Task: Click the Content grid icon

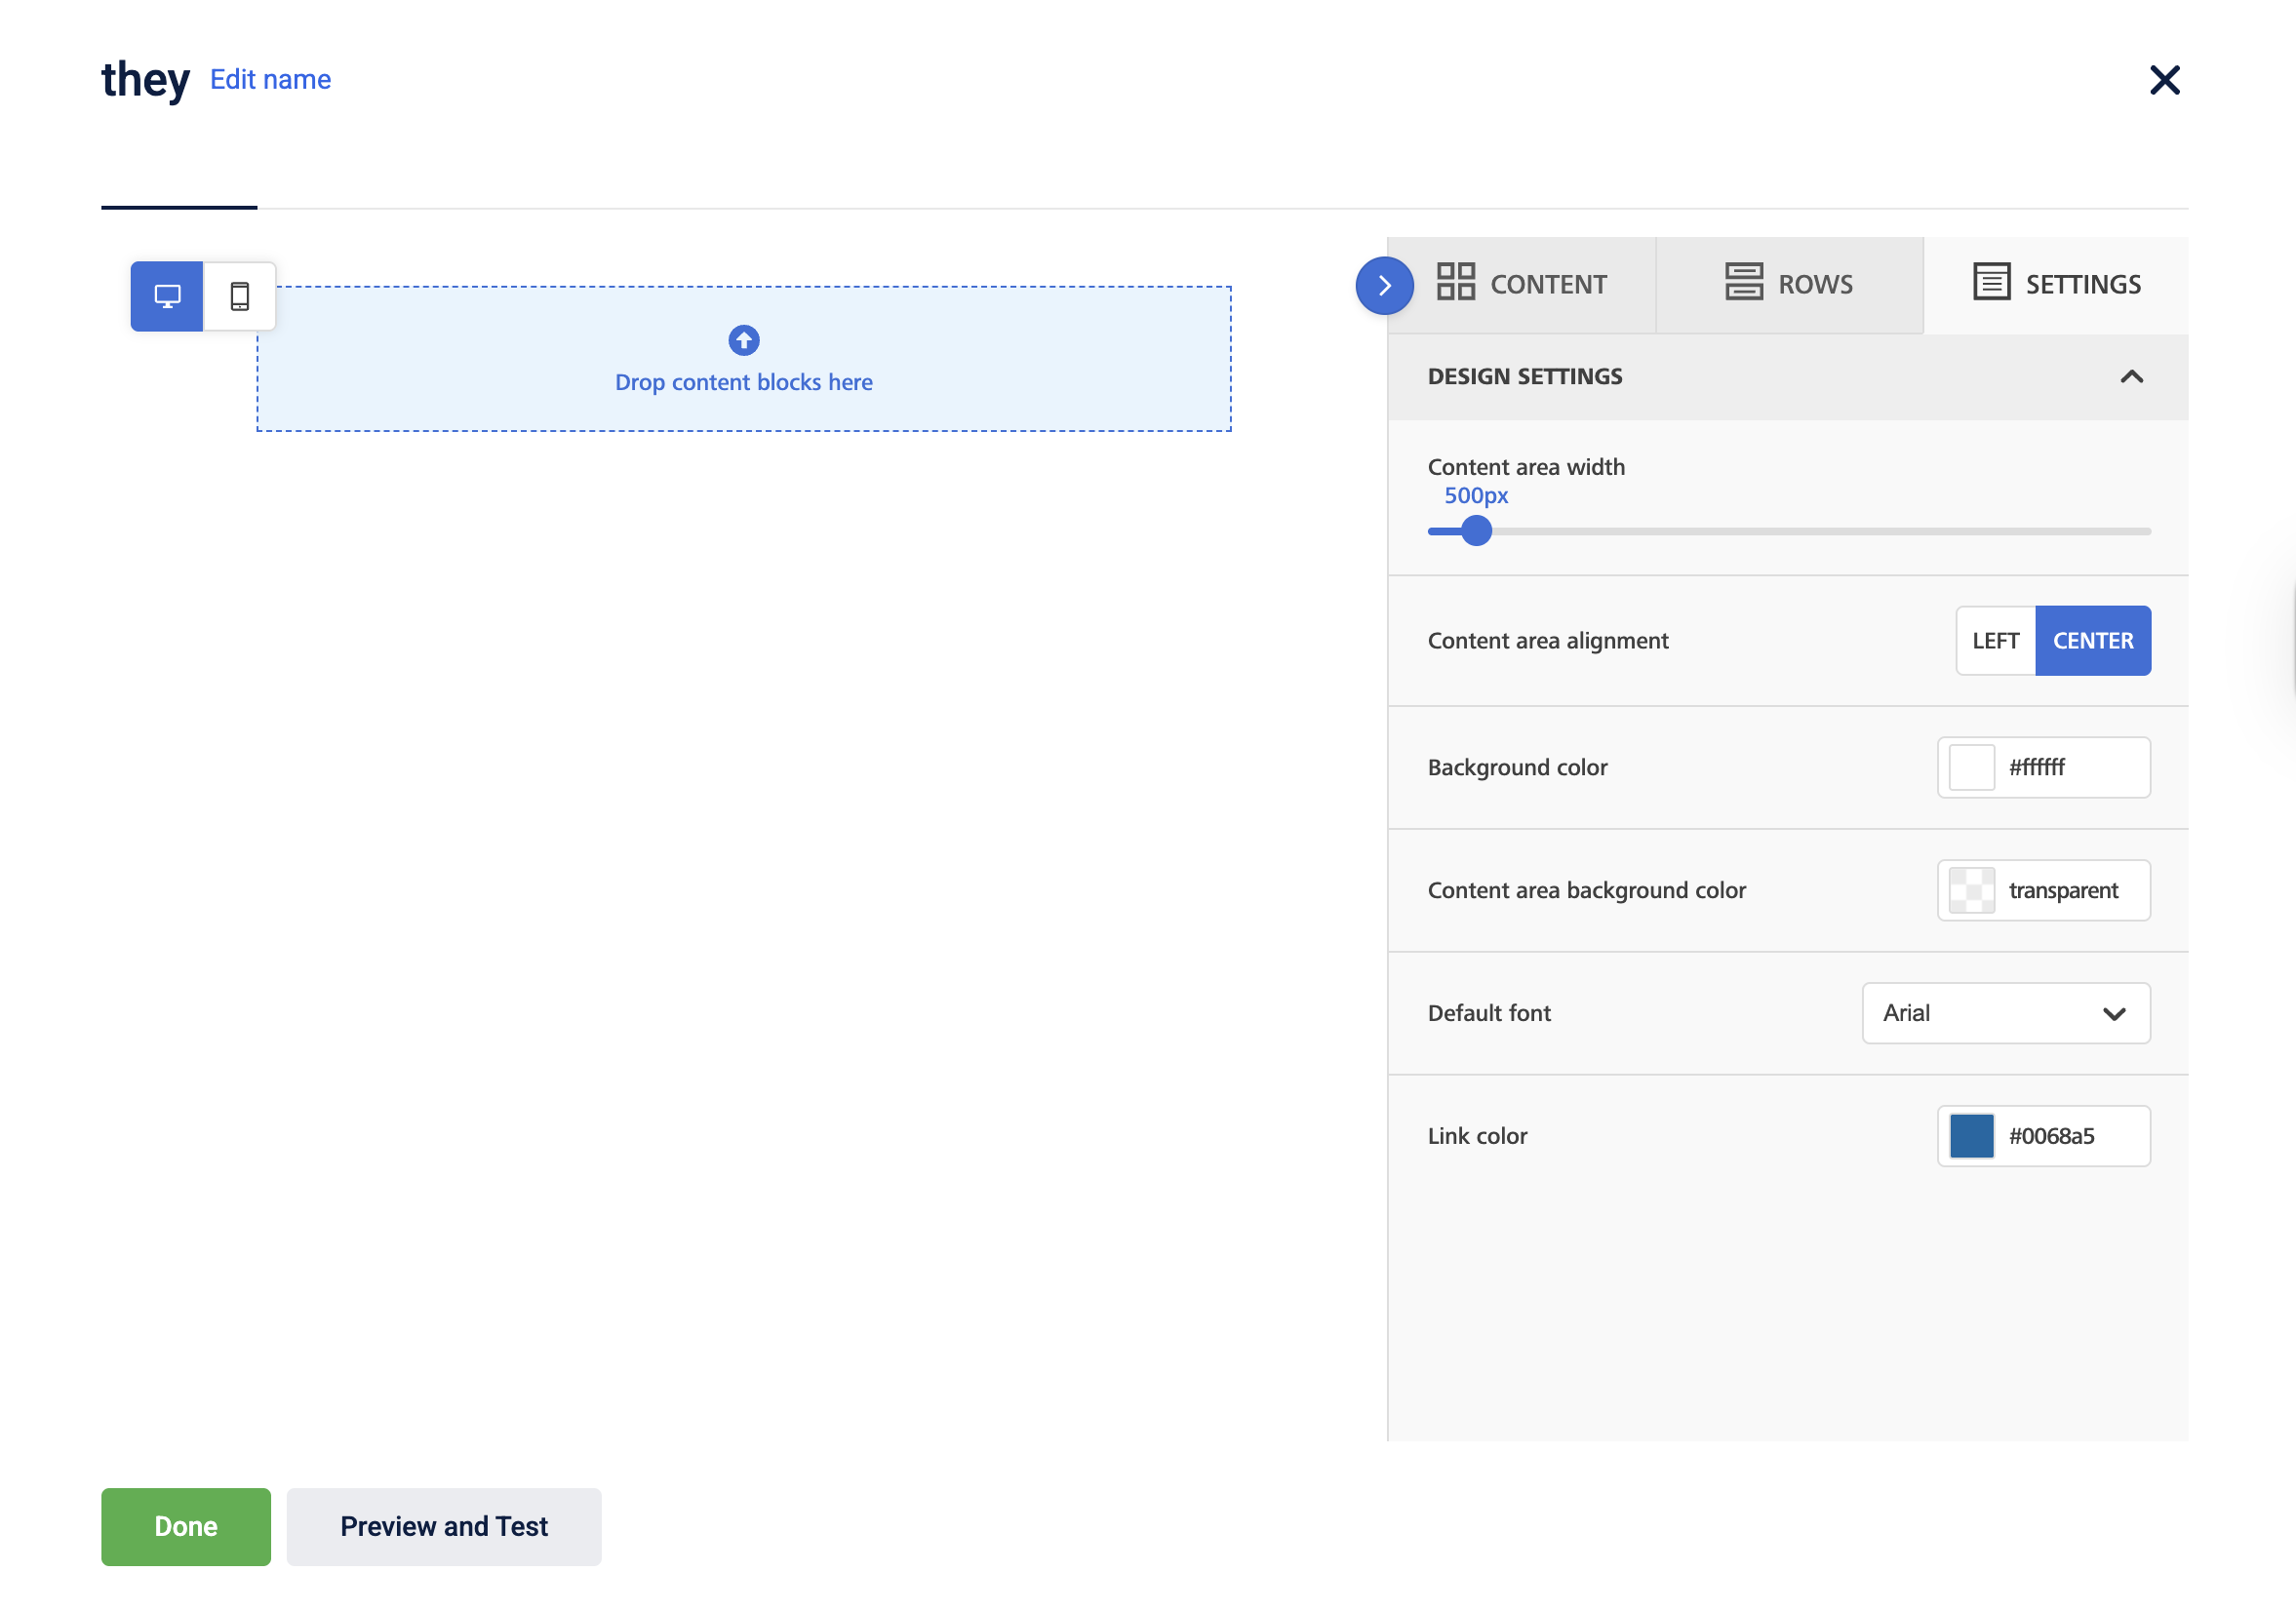Action: [x=1455, y=282]
